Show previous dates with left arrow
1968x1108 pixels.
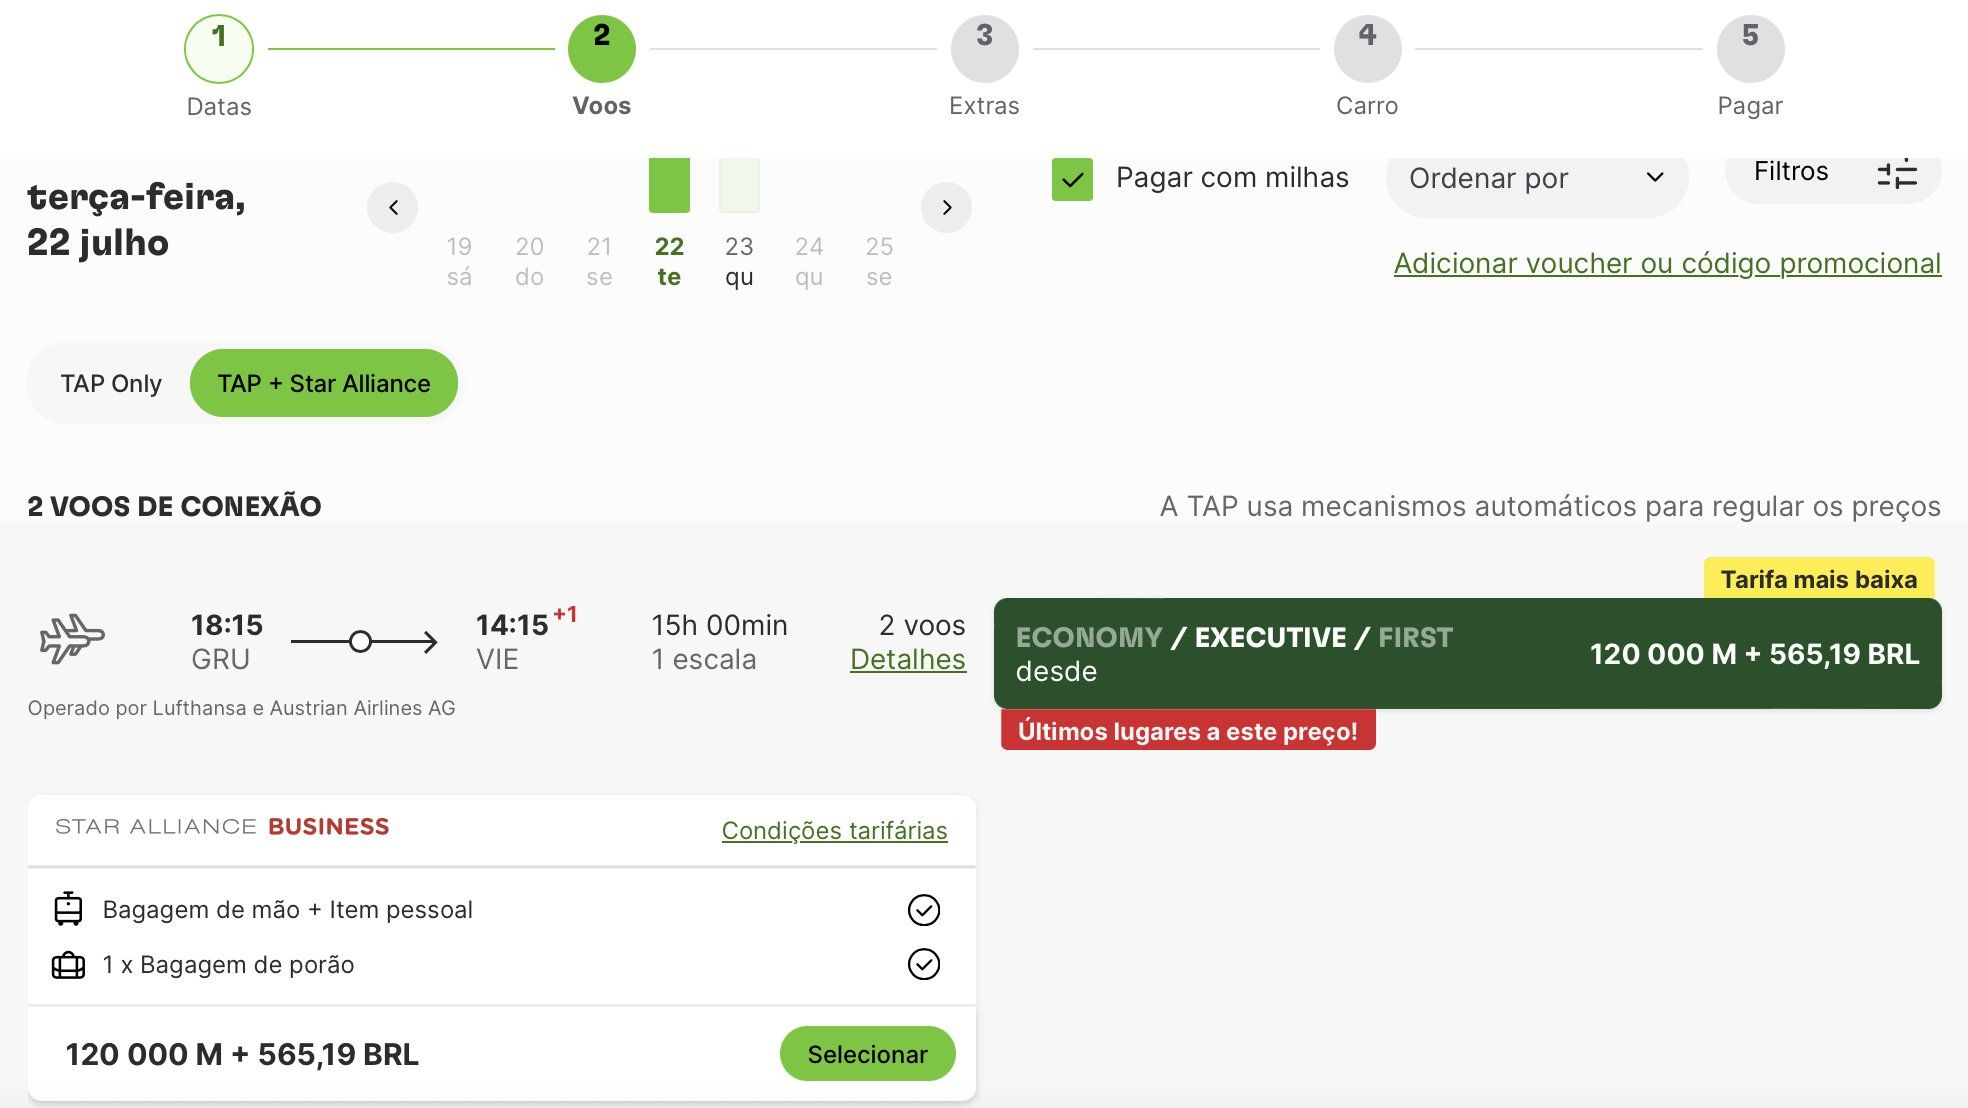pos(393,207)
